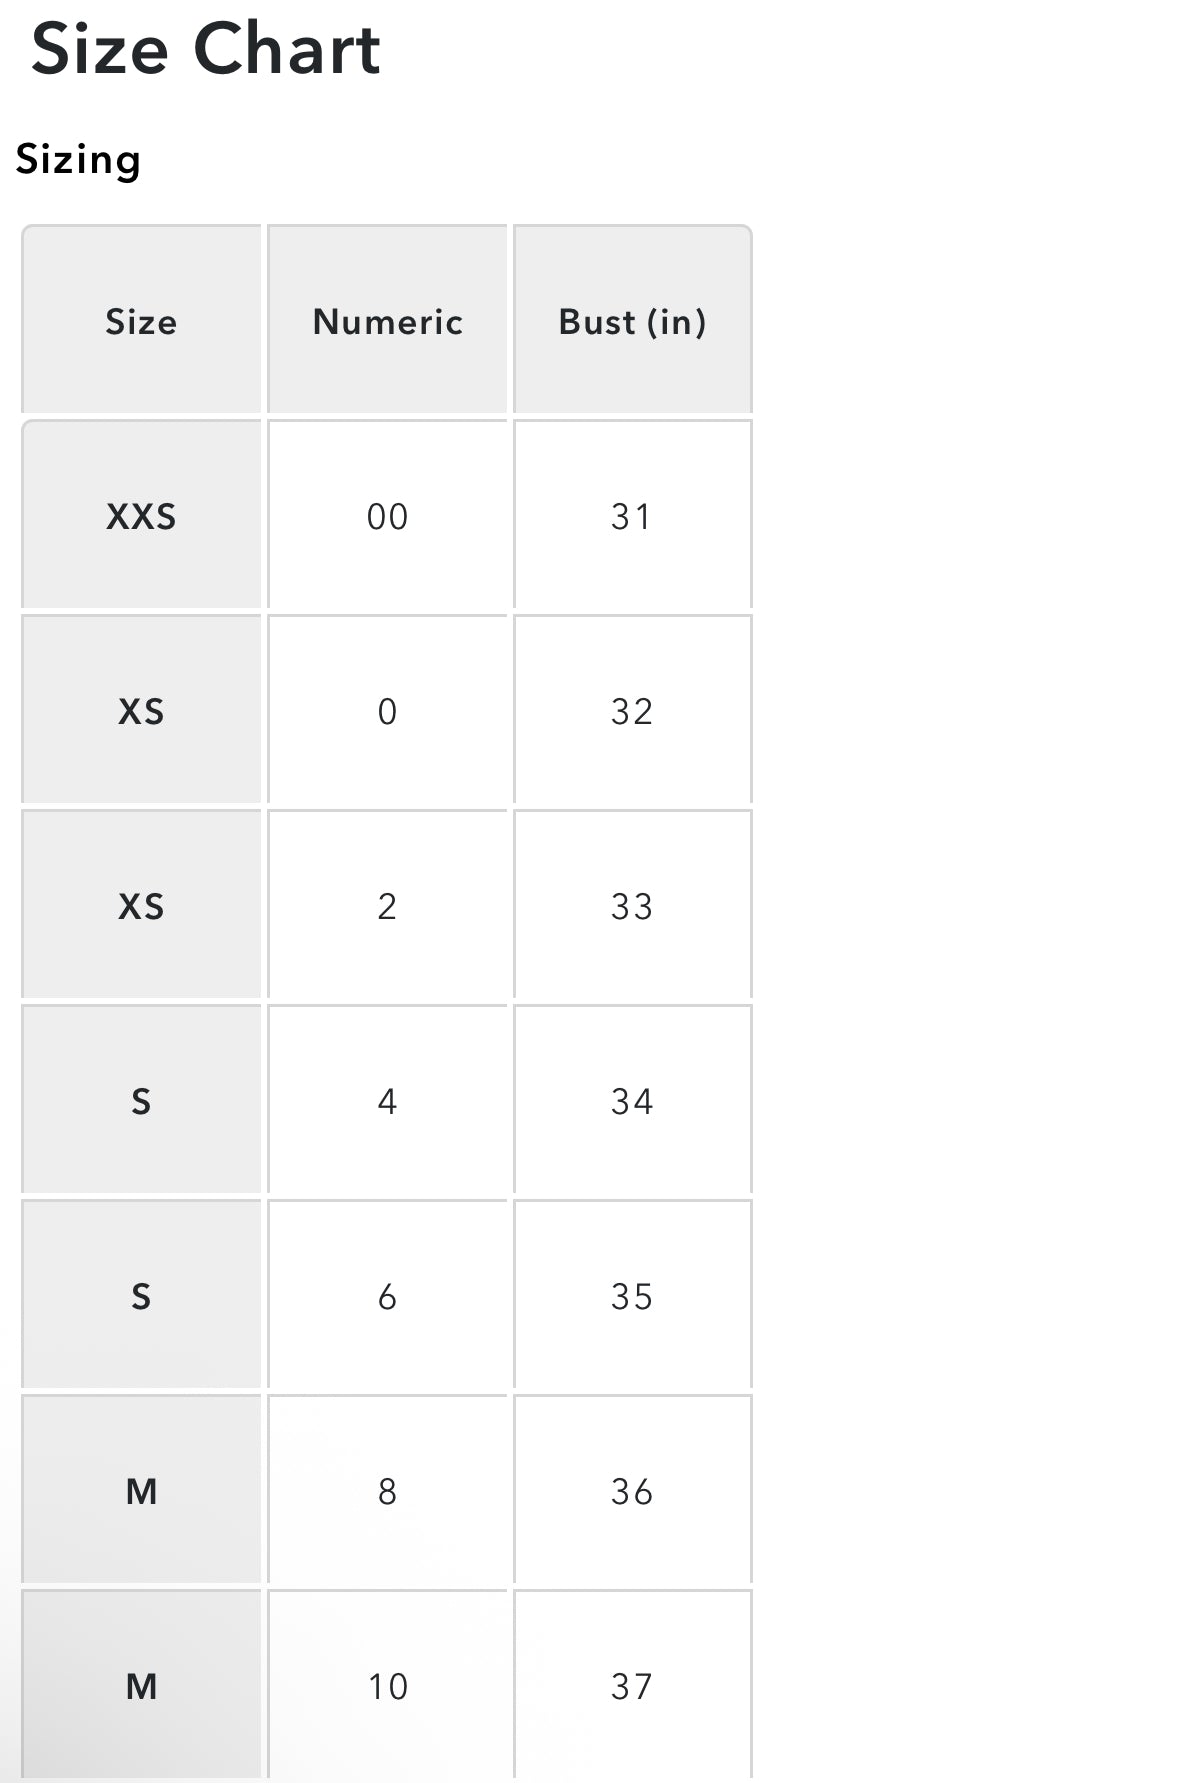Viewport: 1194px width, 1783px height.
Task: Click the Size column header
Action: click(x=141, y=320)
